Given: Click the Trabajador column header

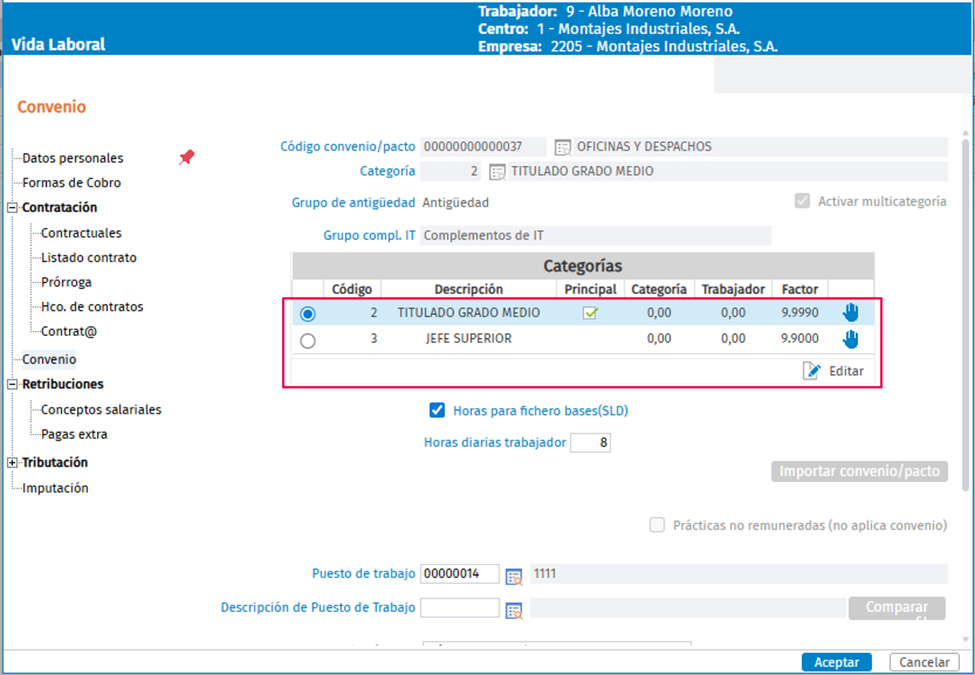Looking at the screenshot, I should click(x=733, y=289).
